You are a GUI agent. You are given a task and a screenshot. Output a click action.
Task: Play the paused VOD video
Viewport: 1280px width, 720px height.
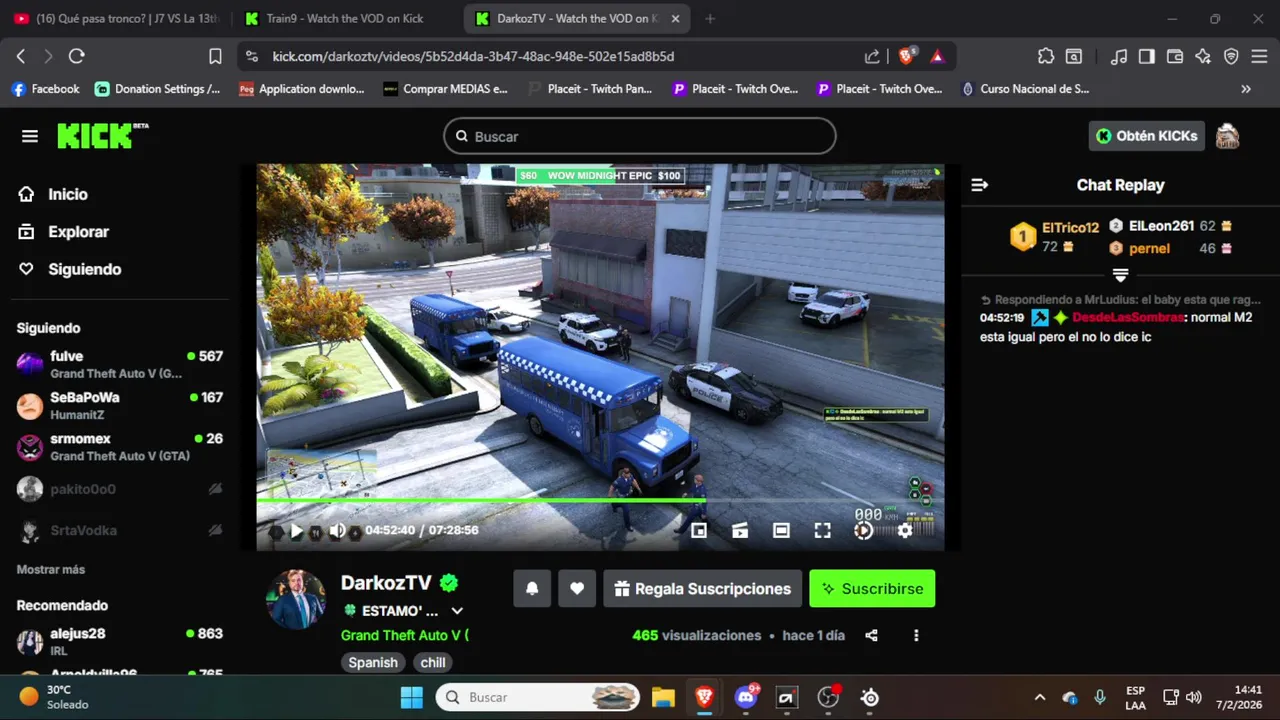click(296, 531)
